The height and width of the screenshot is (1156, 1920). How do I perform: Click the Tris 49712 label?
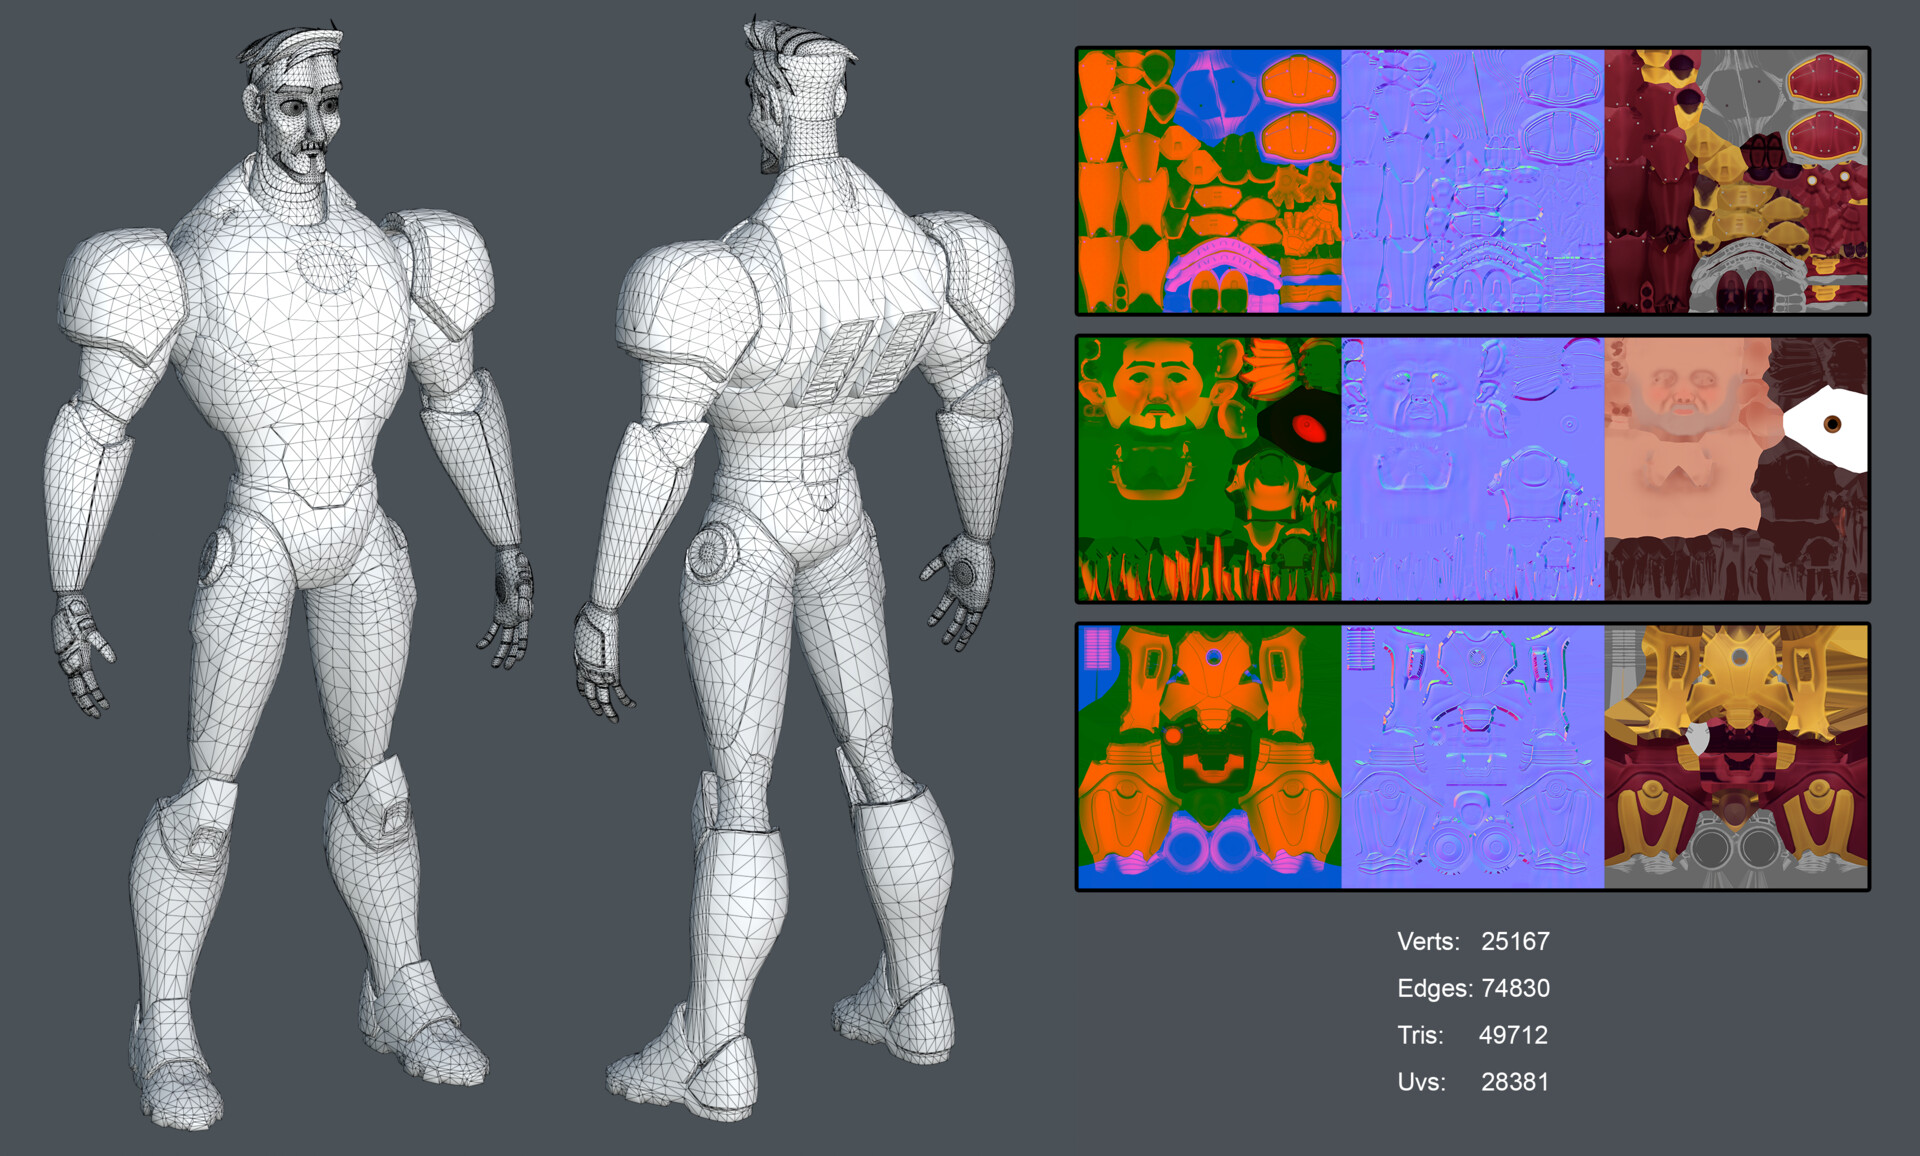[x=1472, y=1035]
